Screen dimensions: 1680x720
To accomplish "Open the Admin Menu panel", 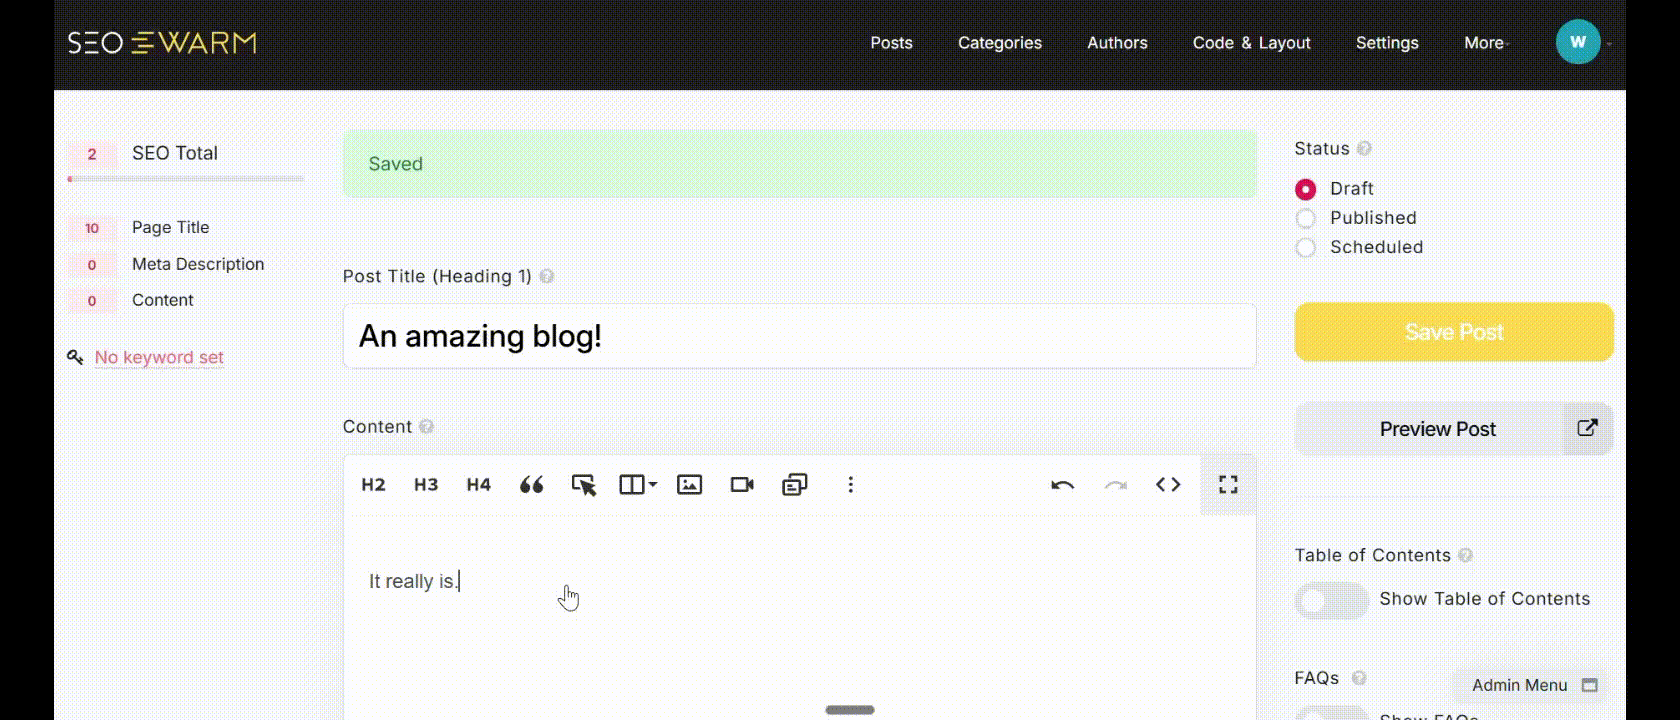I will tap(1533, 685).
